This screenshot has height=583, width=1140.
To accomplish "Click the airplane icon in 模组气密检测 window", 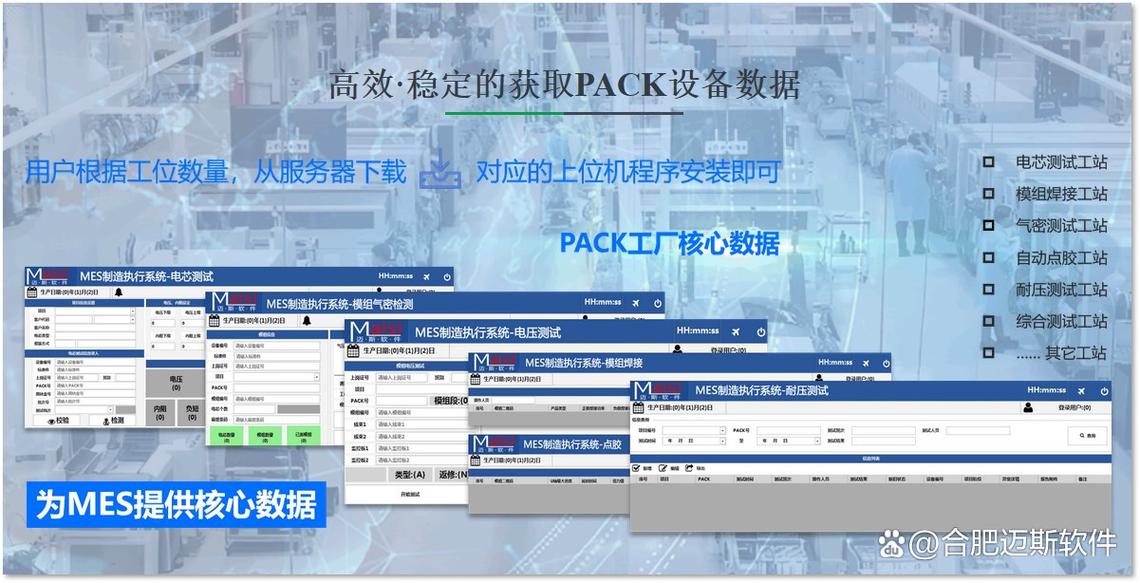I will click(636, 303).
